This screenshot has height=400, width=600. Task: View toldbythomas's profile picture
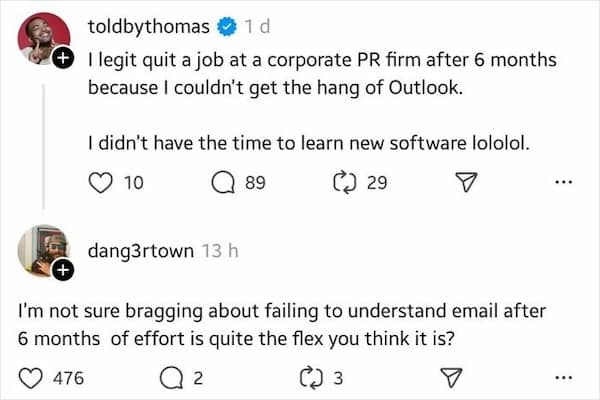pyautogui.click(x=41, y=38)
